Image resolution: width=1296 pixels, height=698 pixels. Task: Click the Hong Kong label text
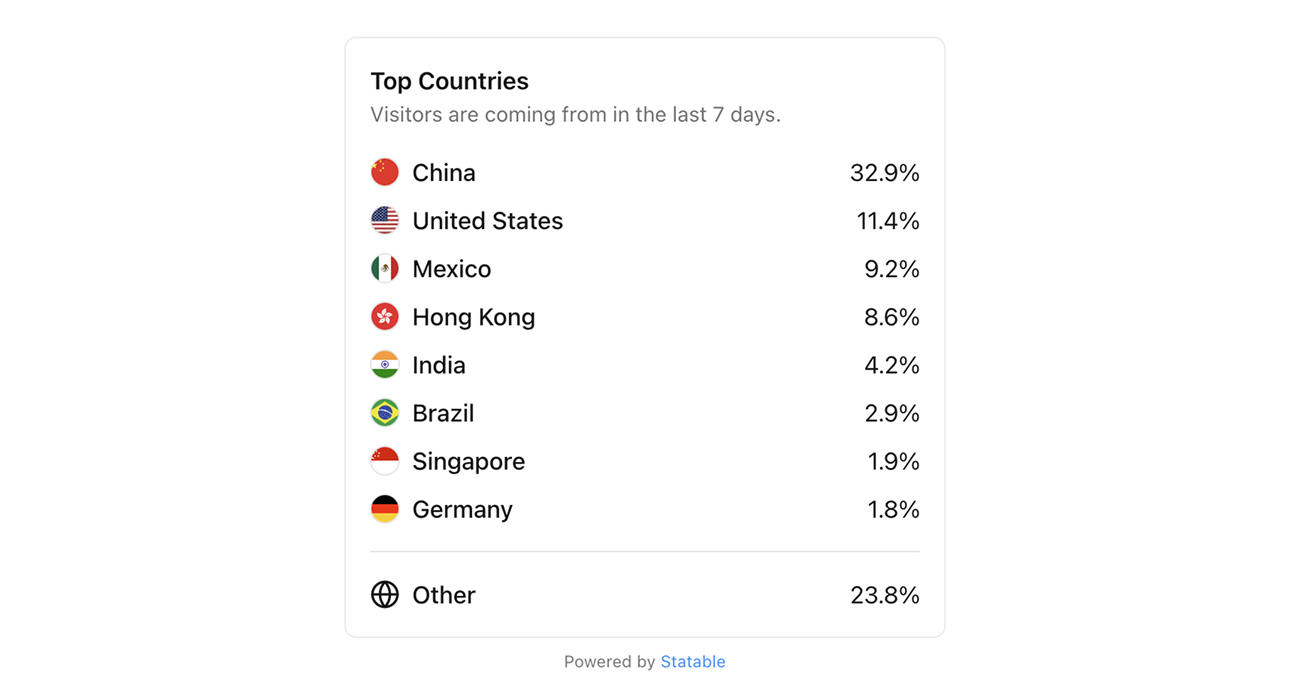(x=474, y=317)
